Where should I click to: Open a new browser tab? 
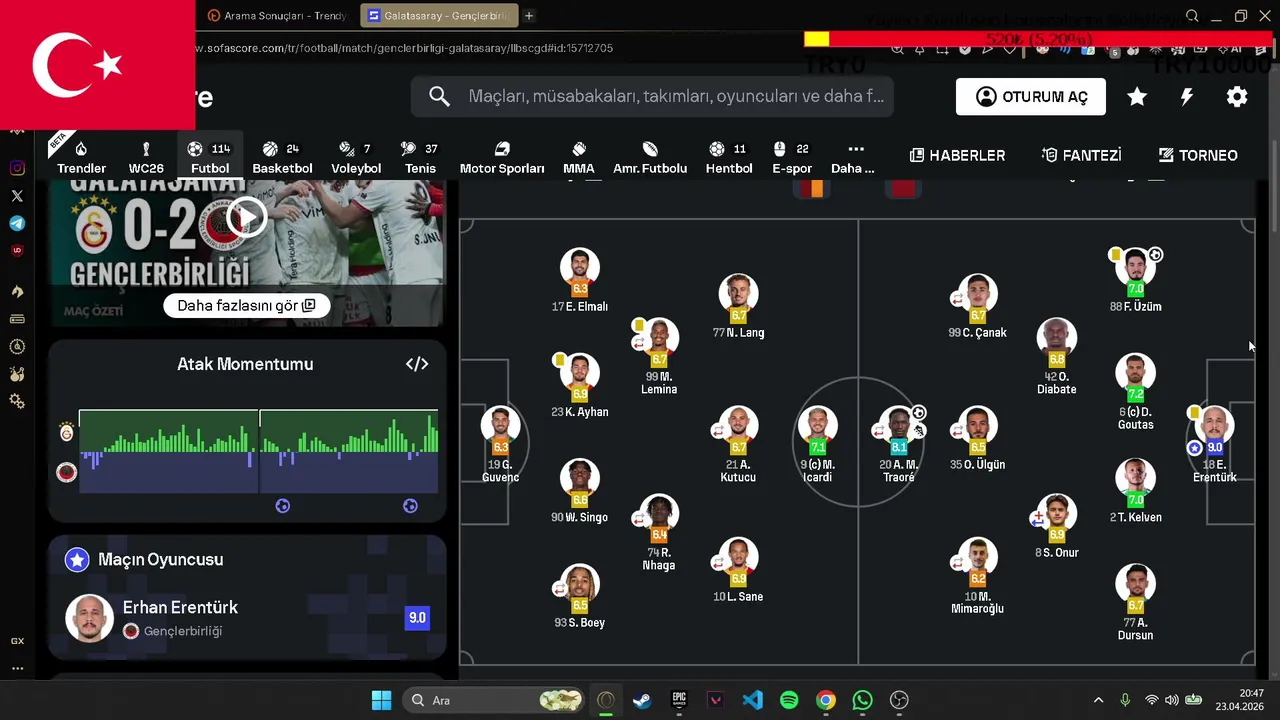point(529,16)
